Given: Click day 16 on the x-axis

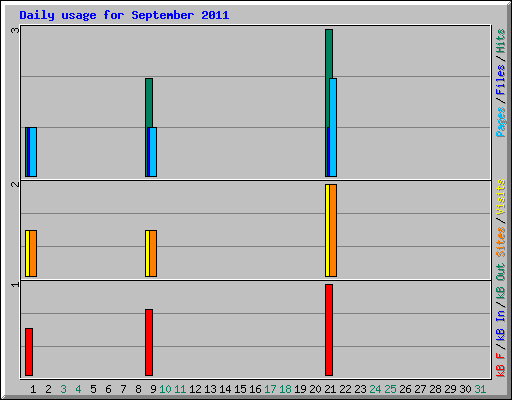Looking at the screenshot, I should tap(255, 389).
